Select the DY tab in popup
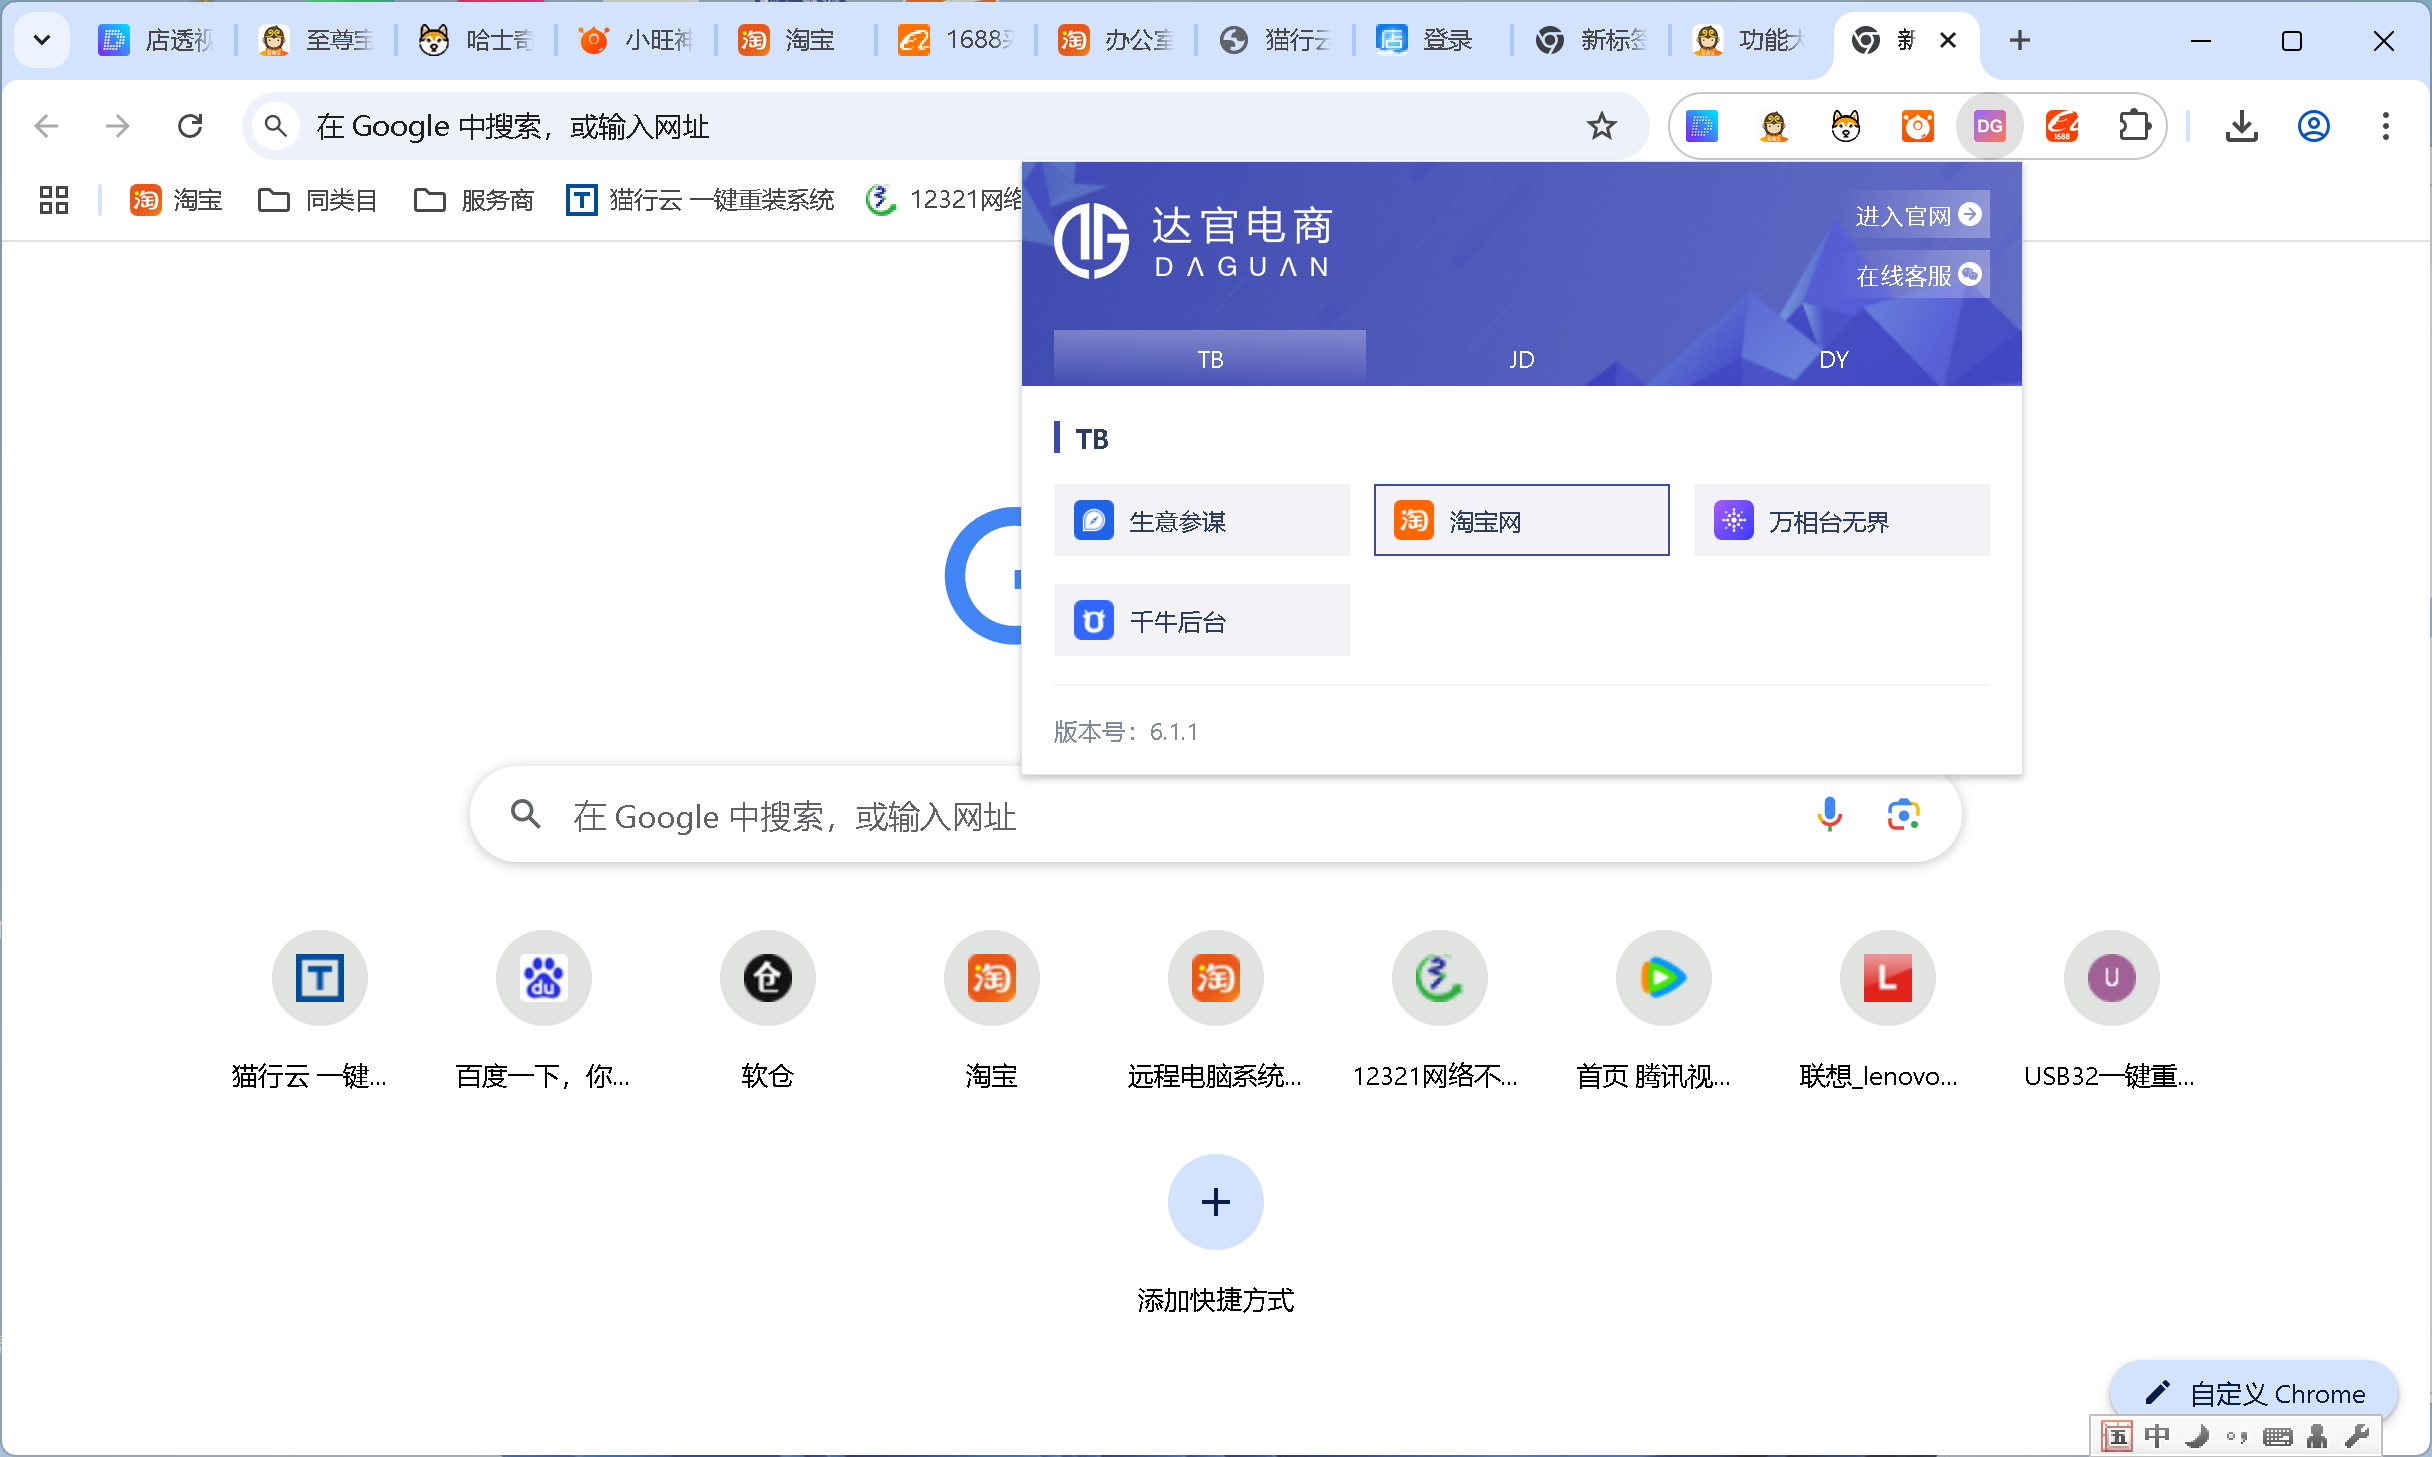Image resolution: width=2432 pixels, height=1457 pixels. [1834, 358]
